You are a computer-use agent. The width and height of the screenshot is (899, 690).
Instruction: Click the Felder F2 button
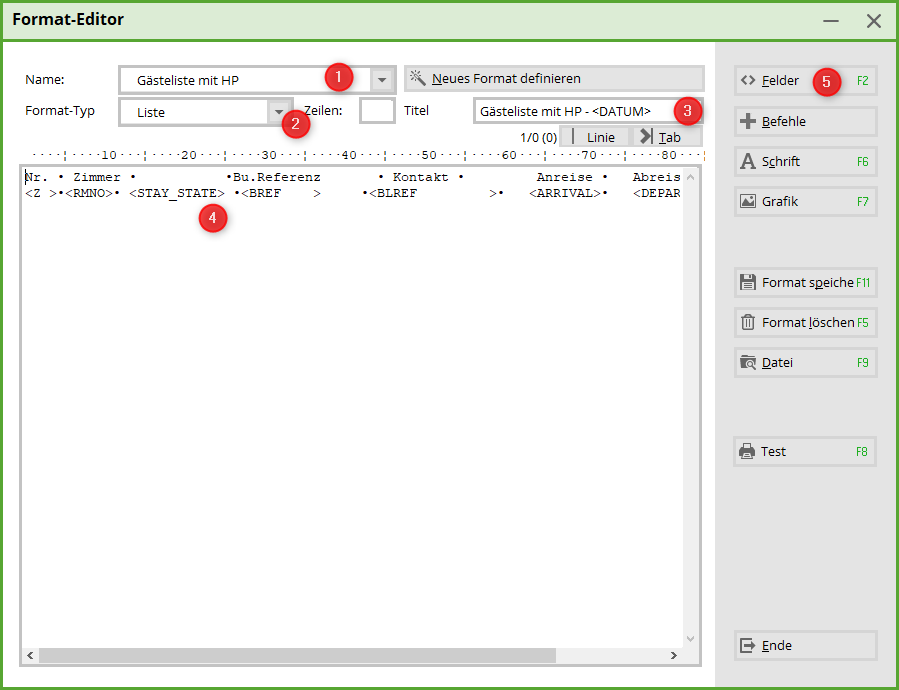click(806, 81)
